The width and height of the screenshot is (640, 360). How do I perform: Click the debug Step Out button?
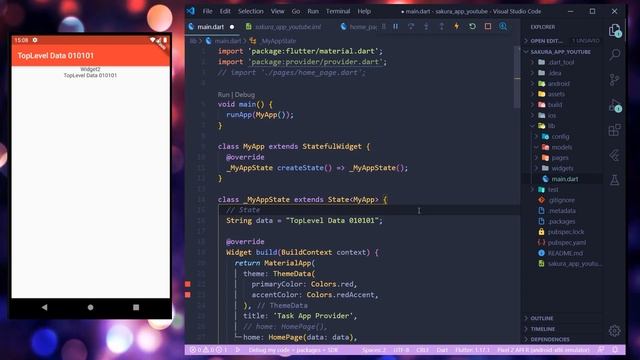click(x=442, y=27)
